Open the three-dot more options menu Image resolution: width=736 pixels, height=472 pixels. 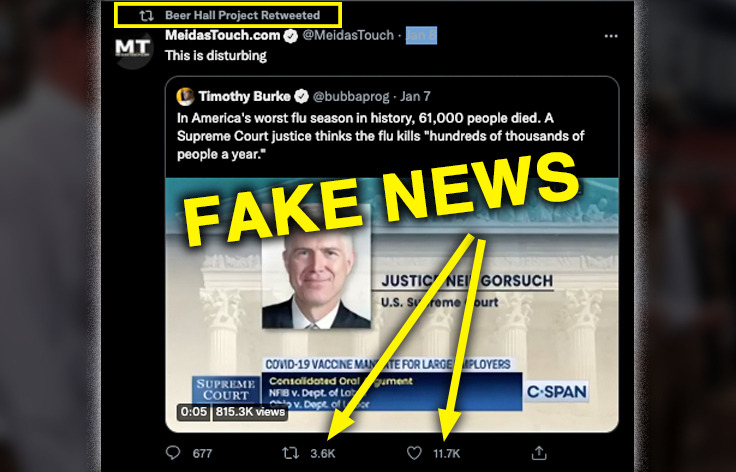tap(611, 36)
